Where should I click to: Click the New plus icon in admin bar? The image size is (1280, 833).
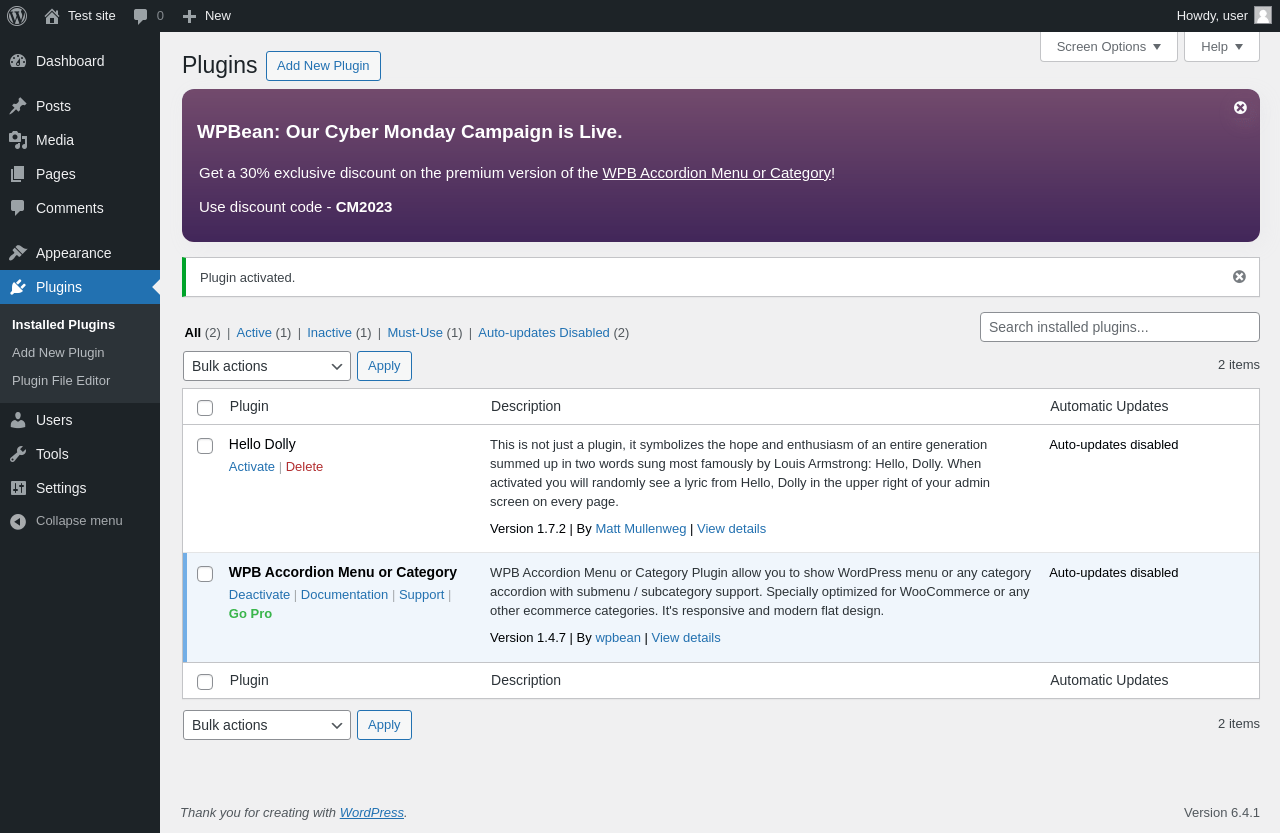[x=189, y=16]
